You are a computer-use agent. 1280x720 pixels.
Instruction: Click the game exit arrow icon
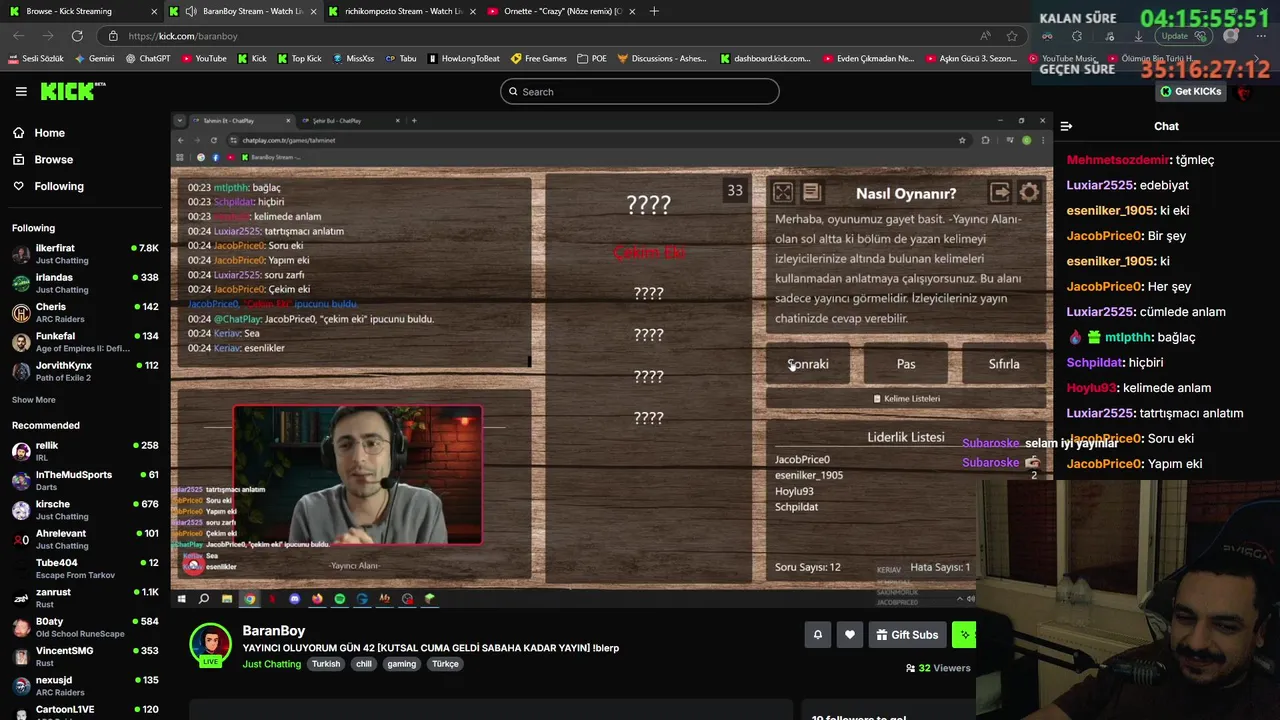tap(999, 192)
